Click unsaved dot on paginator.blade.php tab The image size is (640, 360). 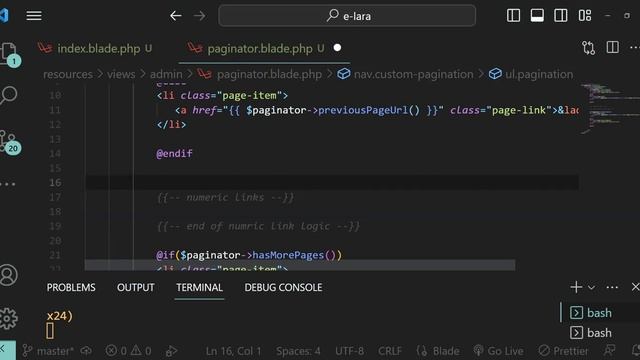[x=337, y=48]
